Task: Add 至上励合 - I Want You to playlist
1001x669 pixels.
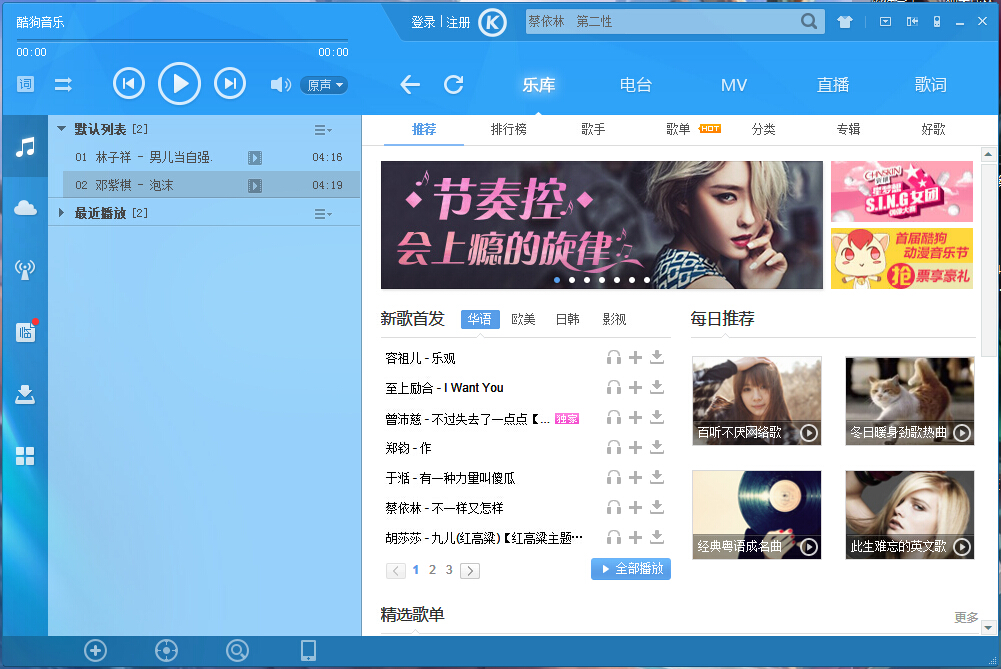Action: 635,387
